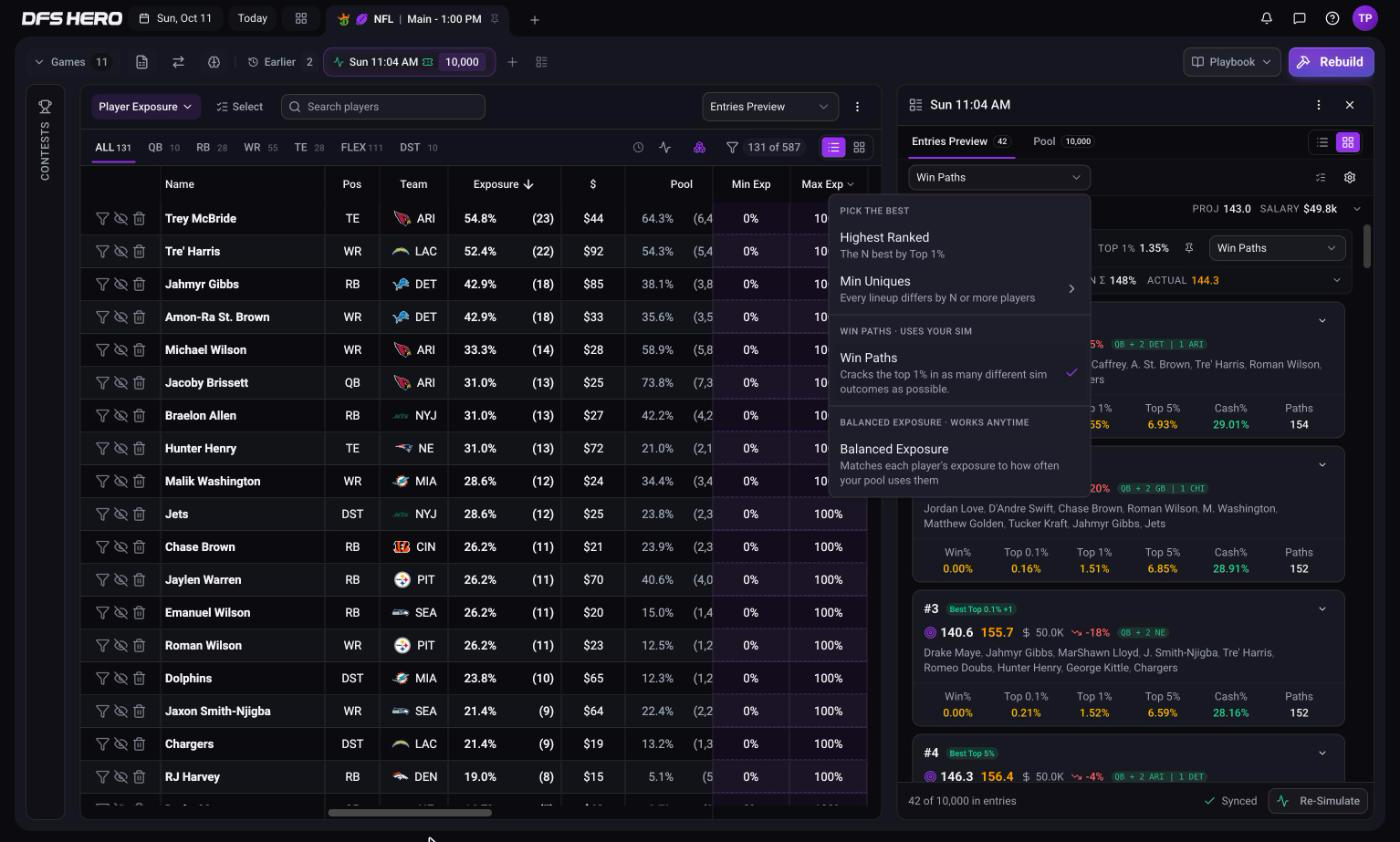Delete Trey McBride row with trash icon
Viewport: 1400px width, 842px height.
139,218
